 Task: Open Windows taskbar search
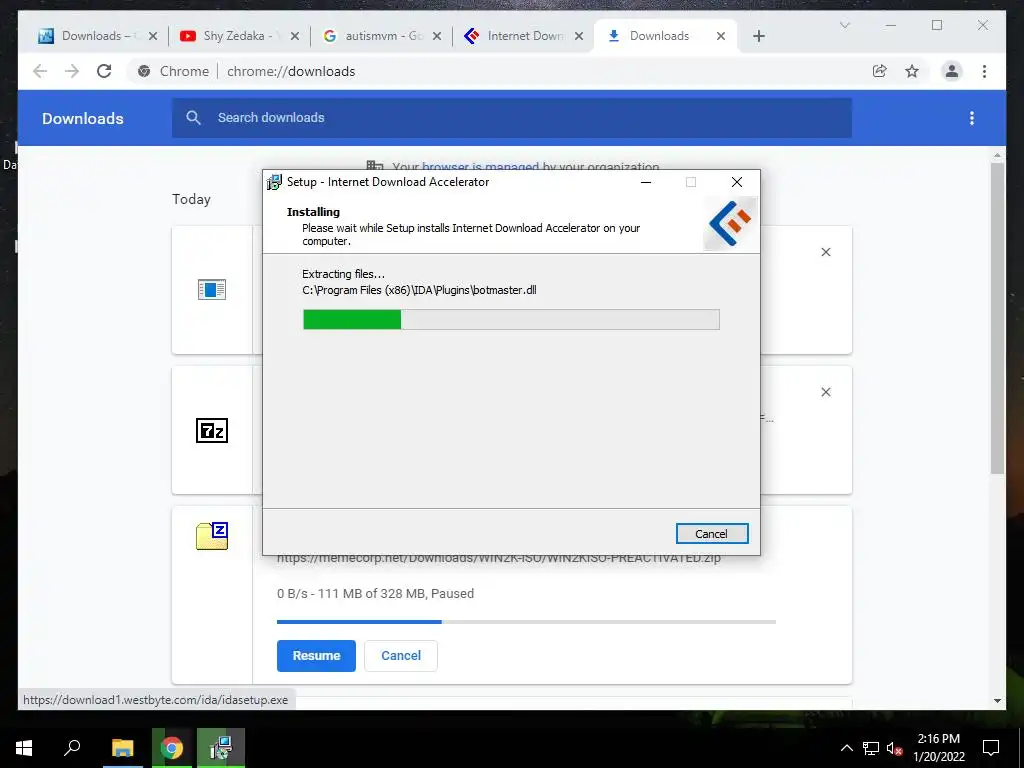click(x=72, y=748)
